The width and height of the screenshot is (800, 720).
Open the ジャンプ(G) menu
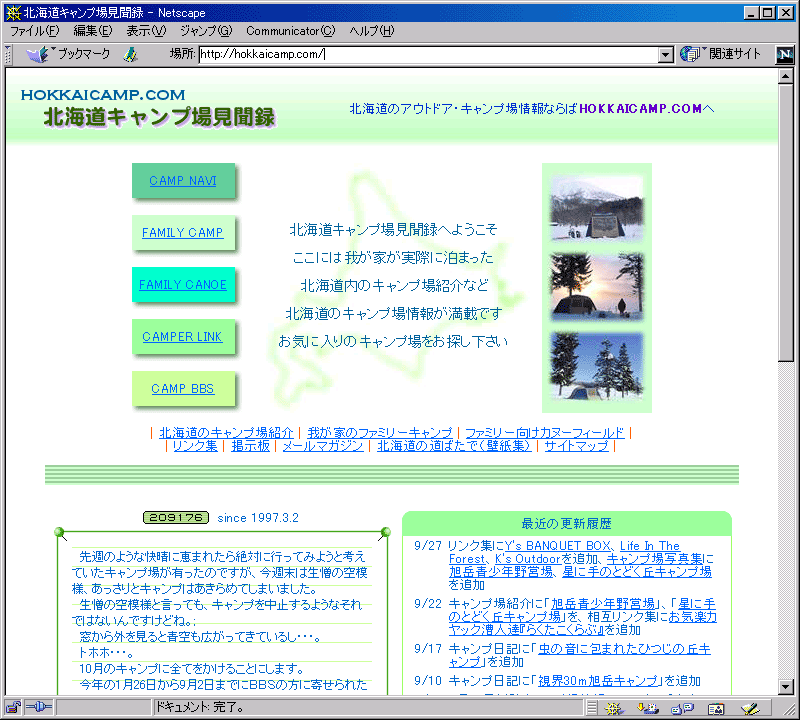point(206,31)
